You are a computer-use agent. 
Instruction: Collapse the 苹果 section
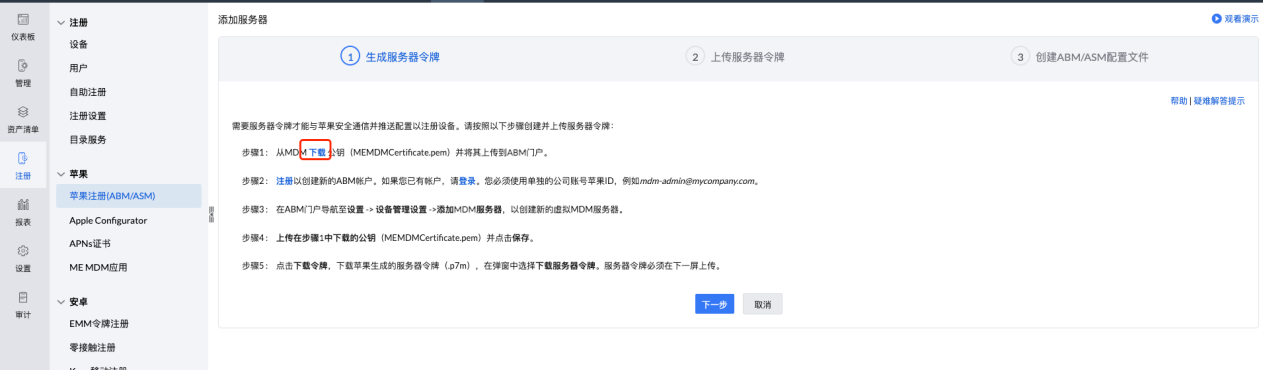pyautogui.click(x=61, y=173)
